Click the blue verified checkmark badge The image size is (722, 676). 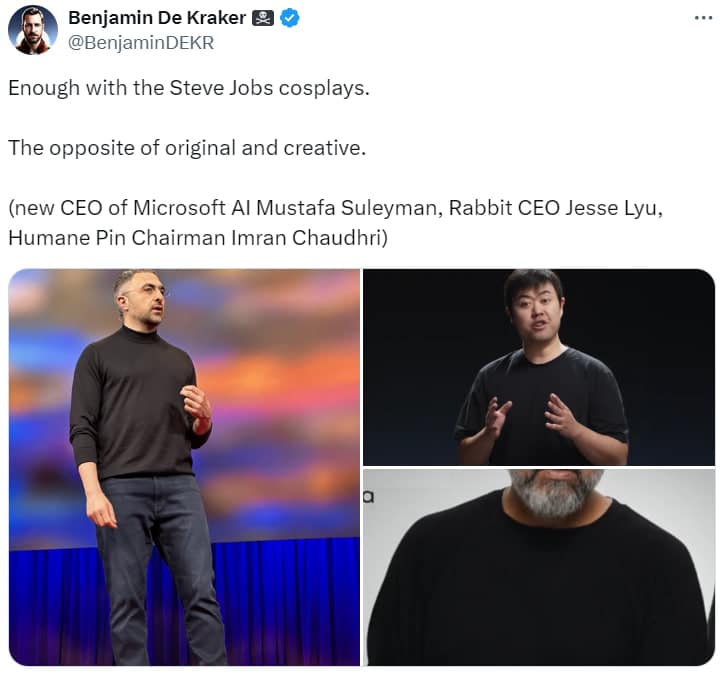tap(290, 19)
